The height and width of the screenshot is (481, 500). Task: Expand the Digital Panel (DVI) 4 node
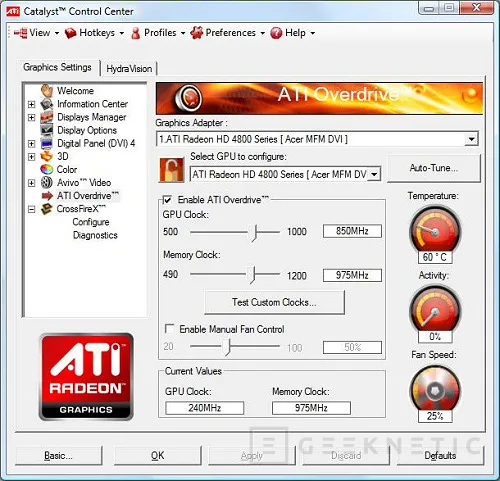(x=31, y=144)
